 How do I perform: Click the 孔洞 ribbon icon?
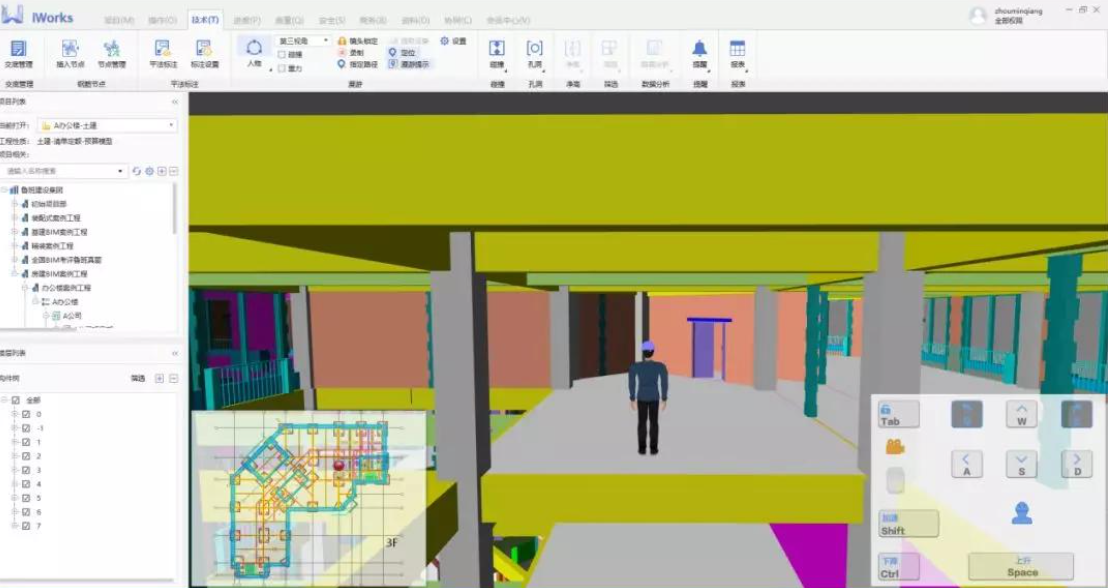click(535, 54)
